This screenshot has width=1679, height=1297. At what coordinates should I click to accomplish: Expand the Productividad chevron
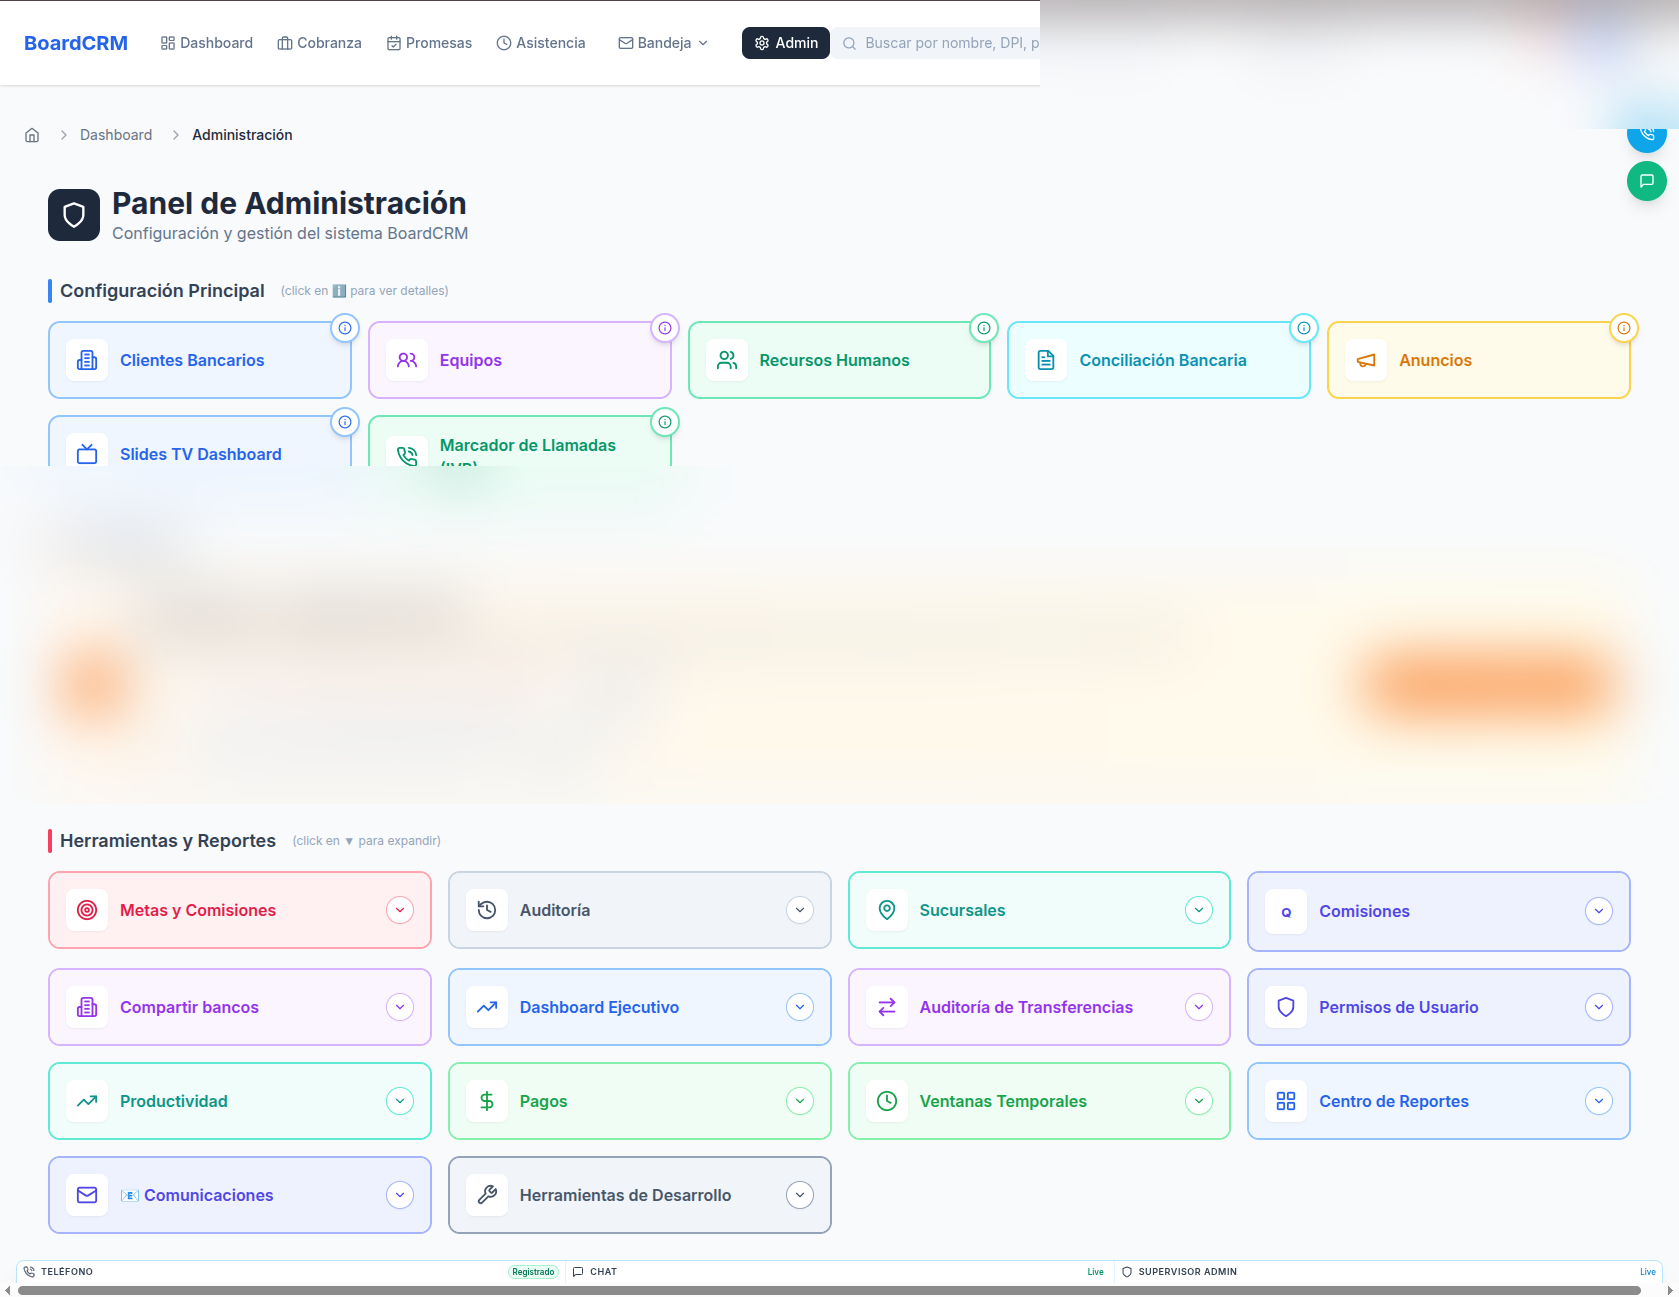pos(400,1101)
